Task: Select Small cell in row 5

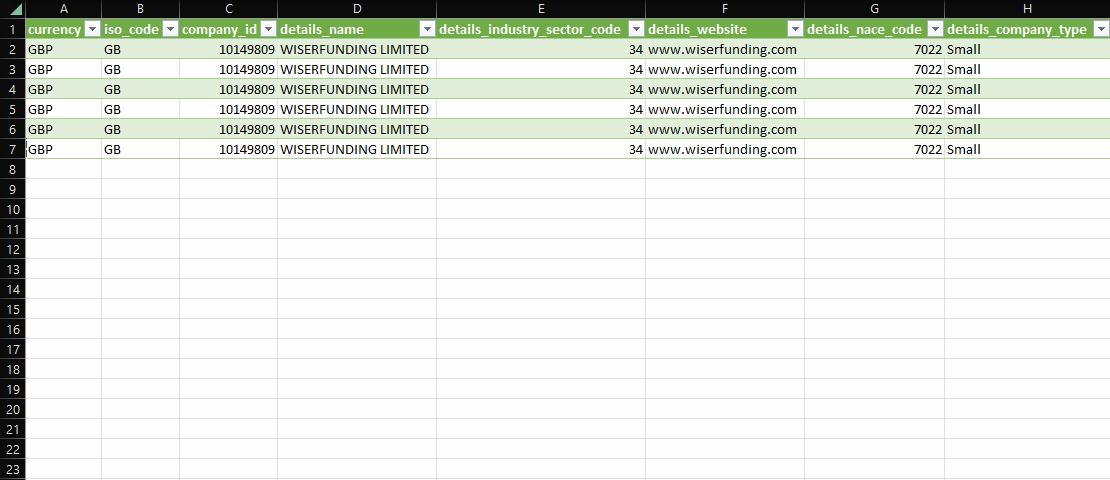Action: pyautogui.click(x=1027, y=110)
